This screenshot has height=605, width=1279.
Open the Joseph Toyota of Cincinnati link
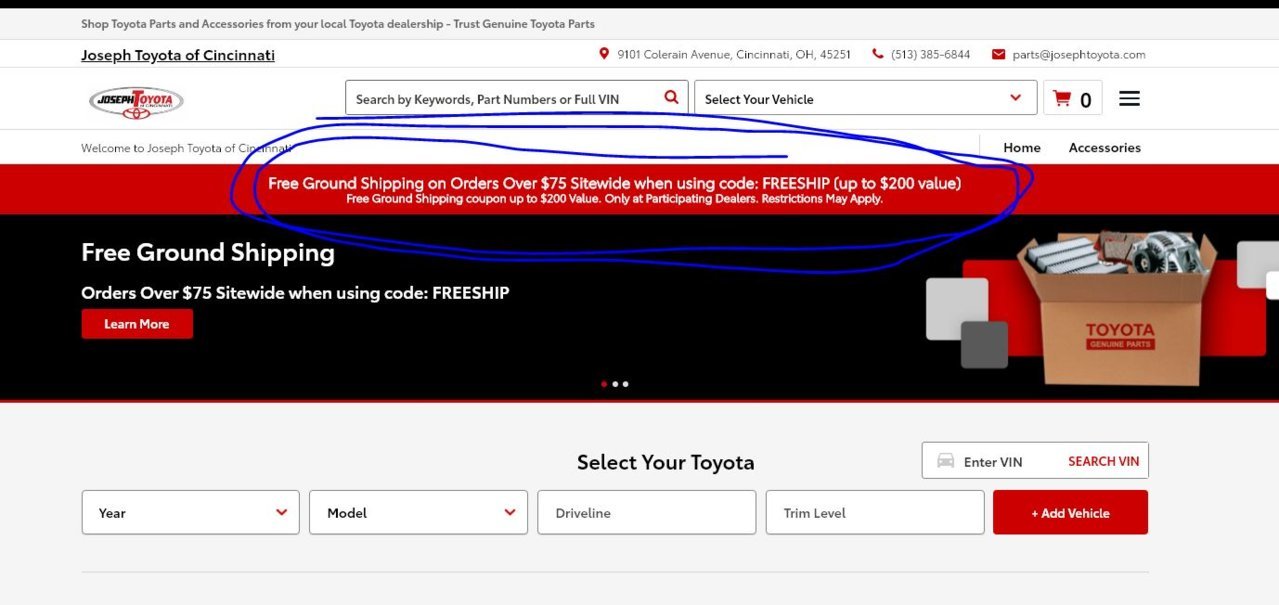tap(178, 55)
